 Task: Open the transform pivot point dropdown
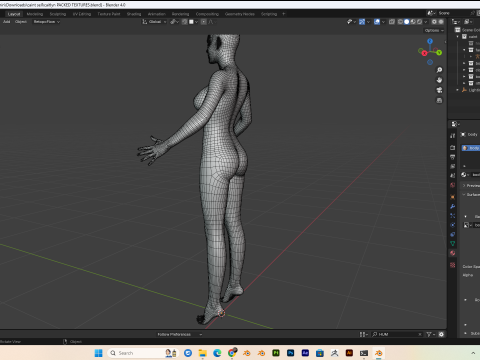tap(174, 22)
